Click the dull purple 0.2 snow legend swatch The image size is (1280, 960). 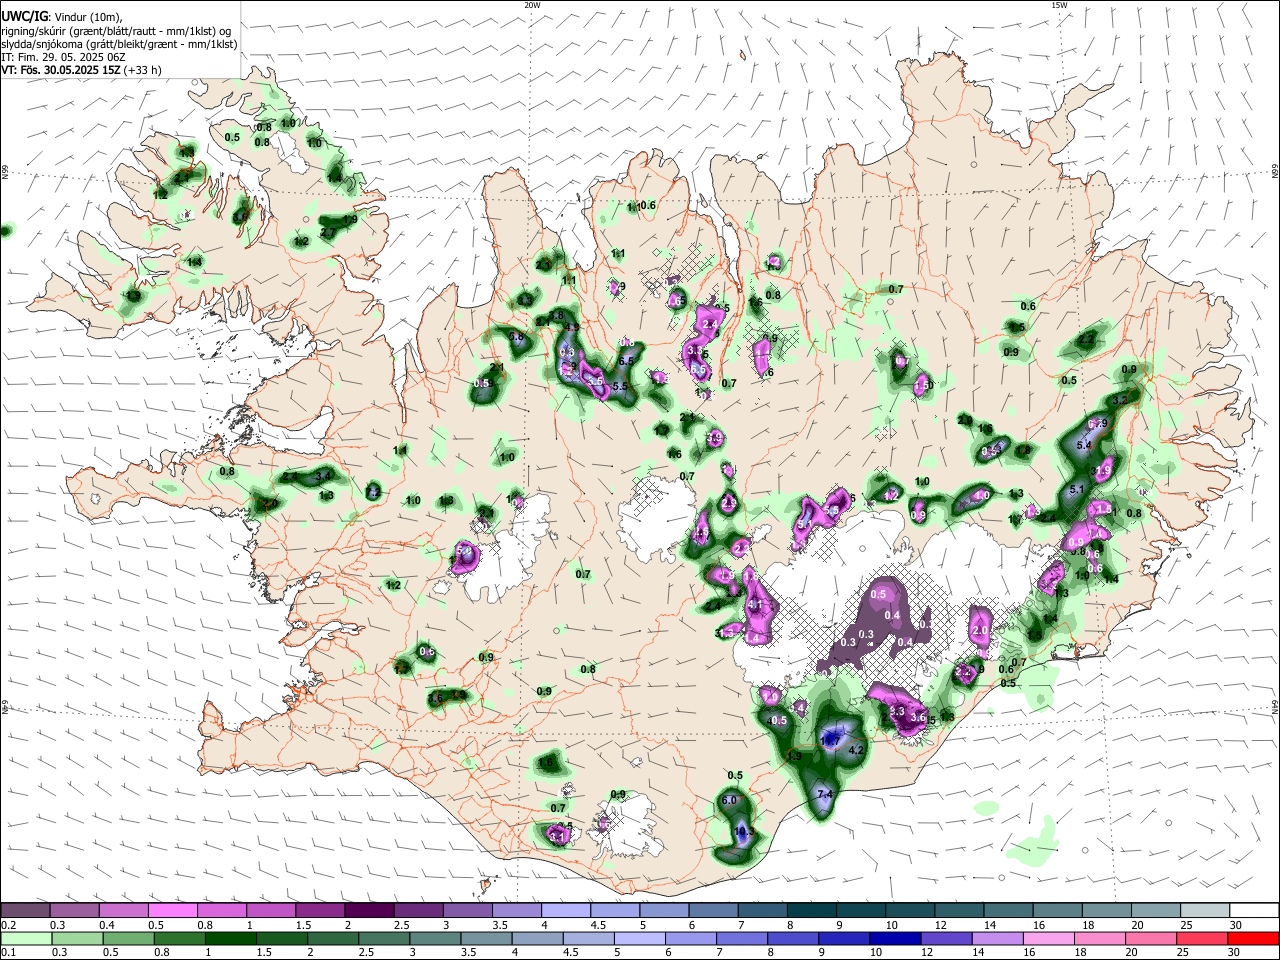[x=25, y=911]
